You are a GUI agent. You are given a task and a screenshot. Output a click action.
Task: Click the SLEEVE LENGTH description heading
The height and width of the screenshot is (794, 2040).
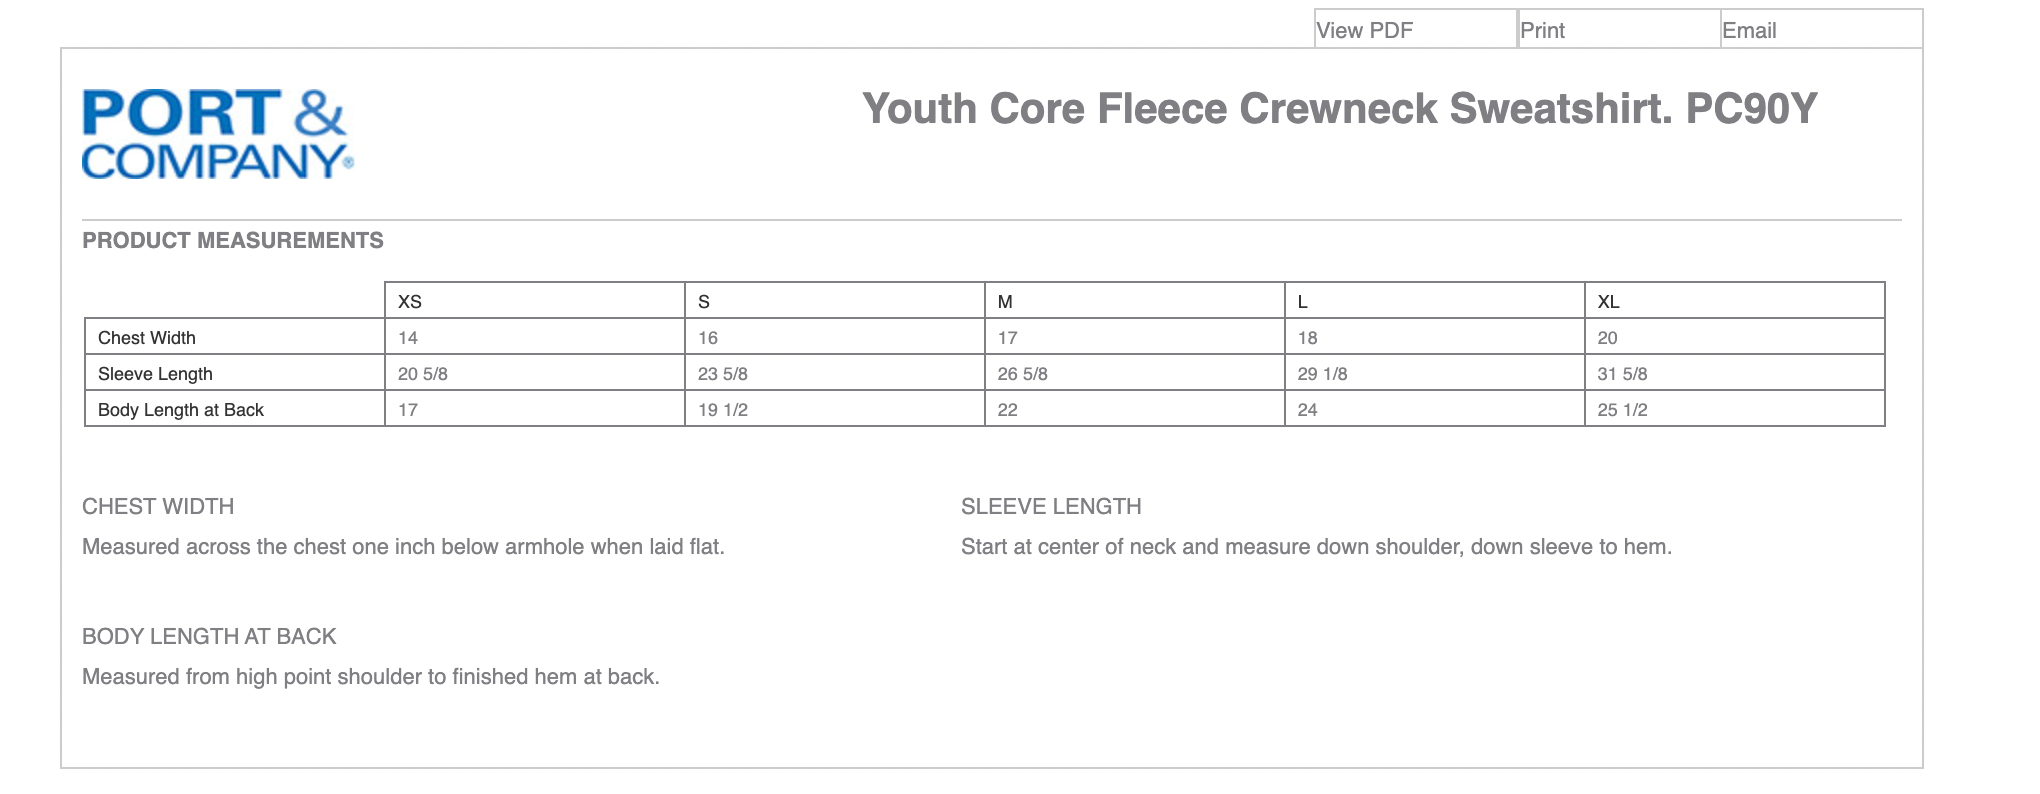(1051, 506)
